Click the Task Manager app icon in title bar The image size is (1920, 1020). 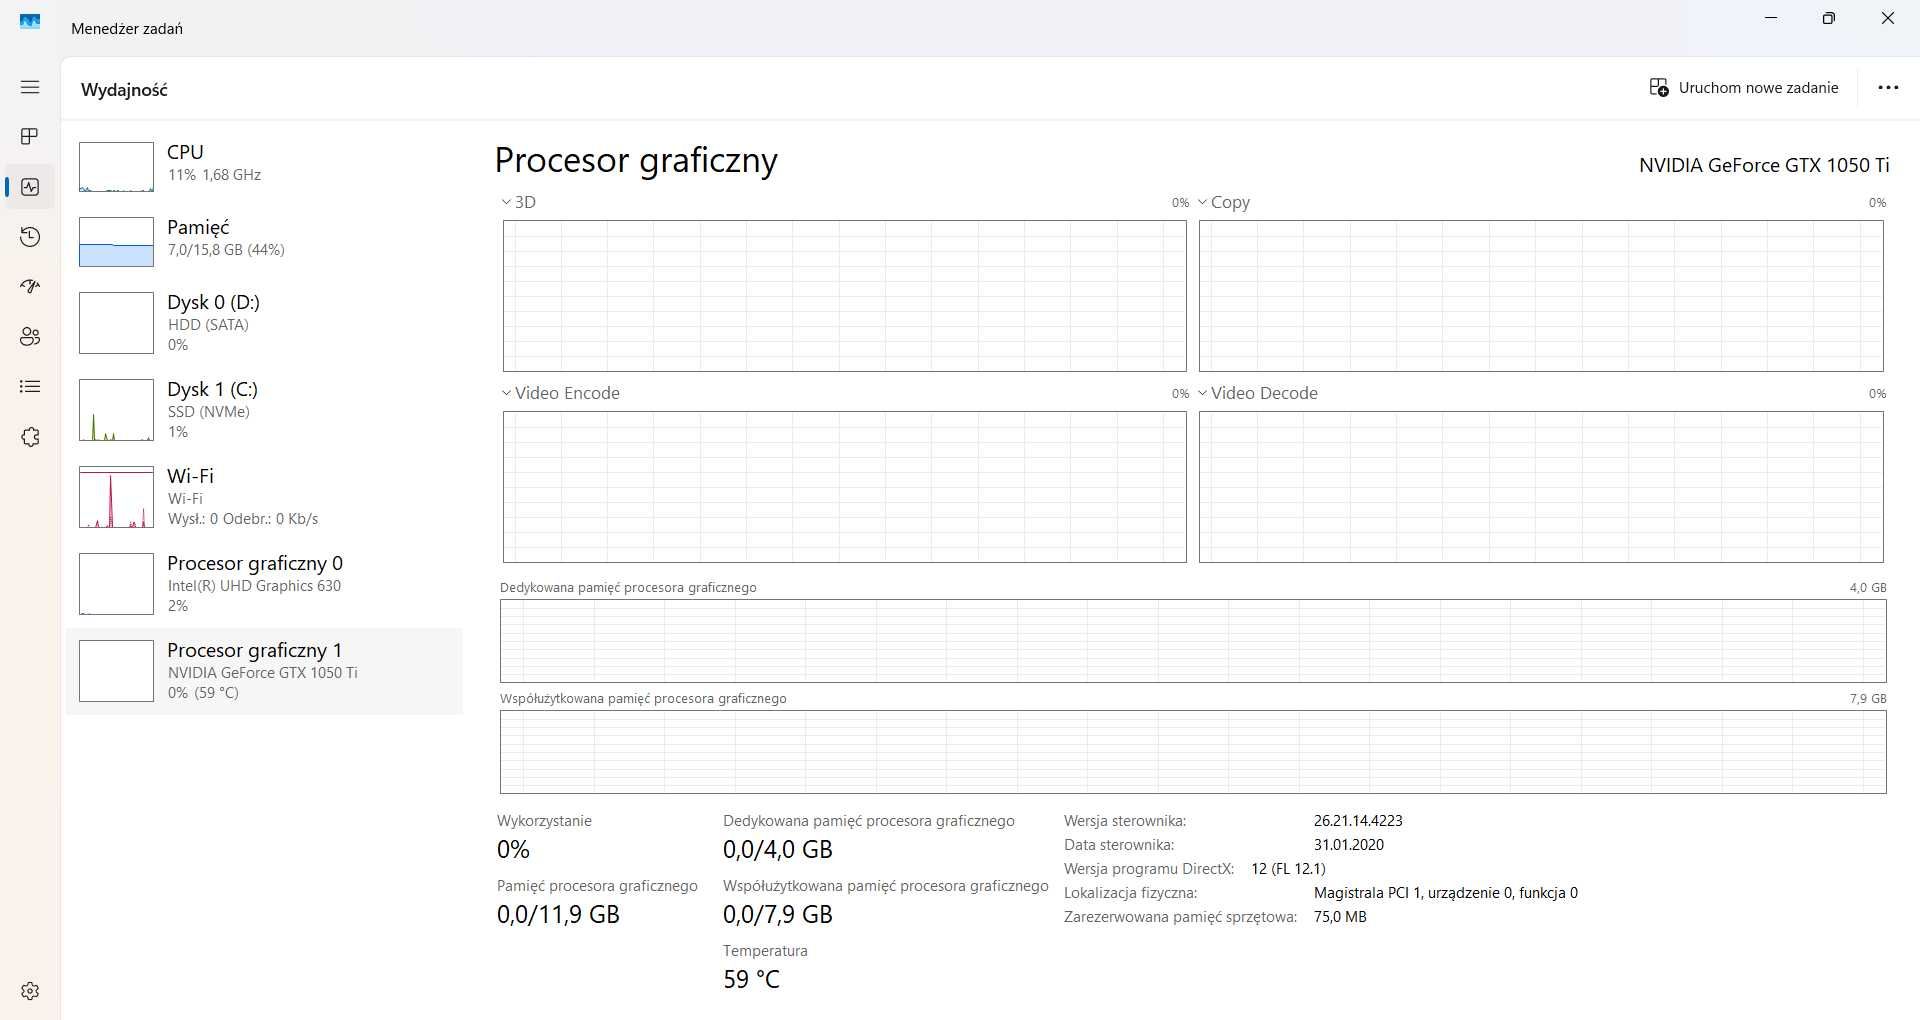[30, 20]
